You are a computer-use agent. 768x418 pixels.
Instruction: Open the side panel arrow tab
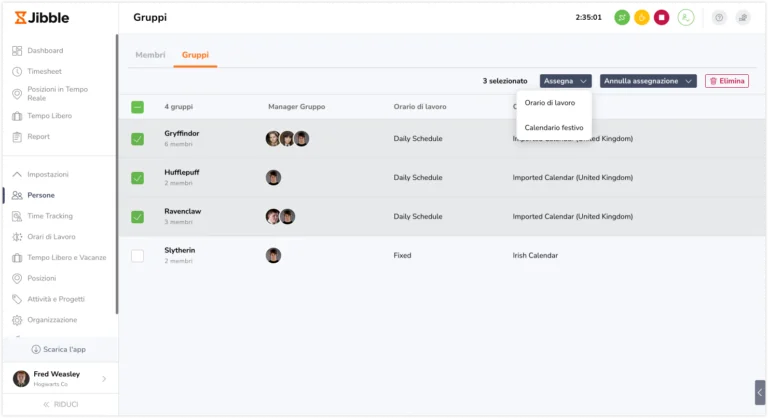click(760, 393)
